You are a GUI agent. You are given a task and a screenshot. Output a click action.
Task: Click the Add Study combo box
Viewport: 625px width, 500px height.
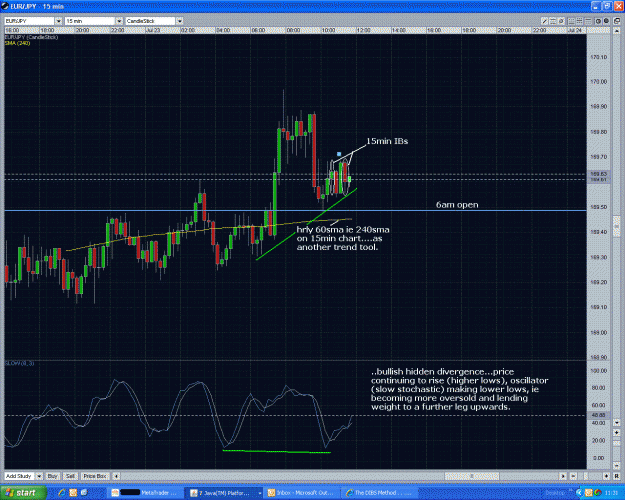click(20, 476)
